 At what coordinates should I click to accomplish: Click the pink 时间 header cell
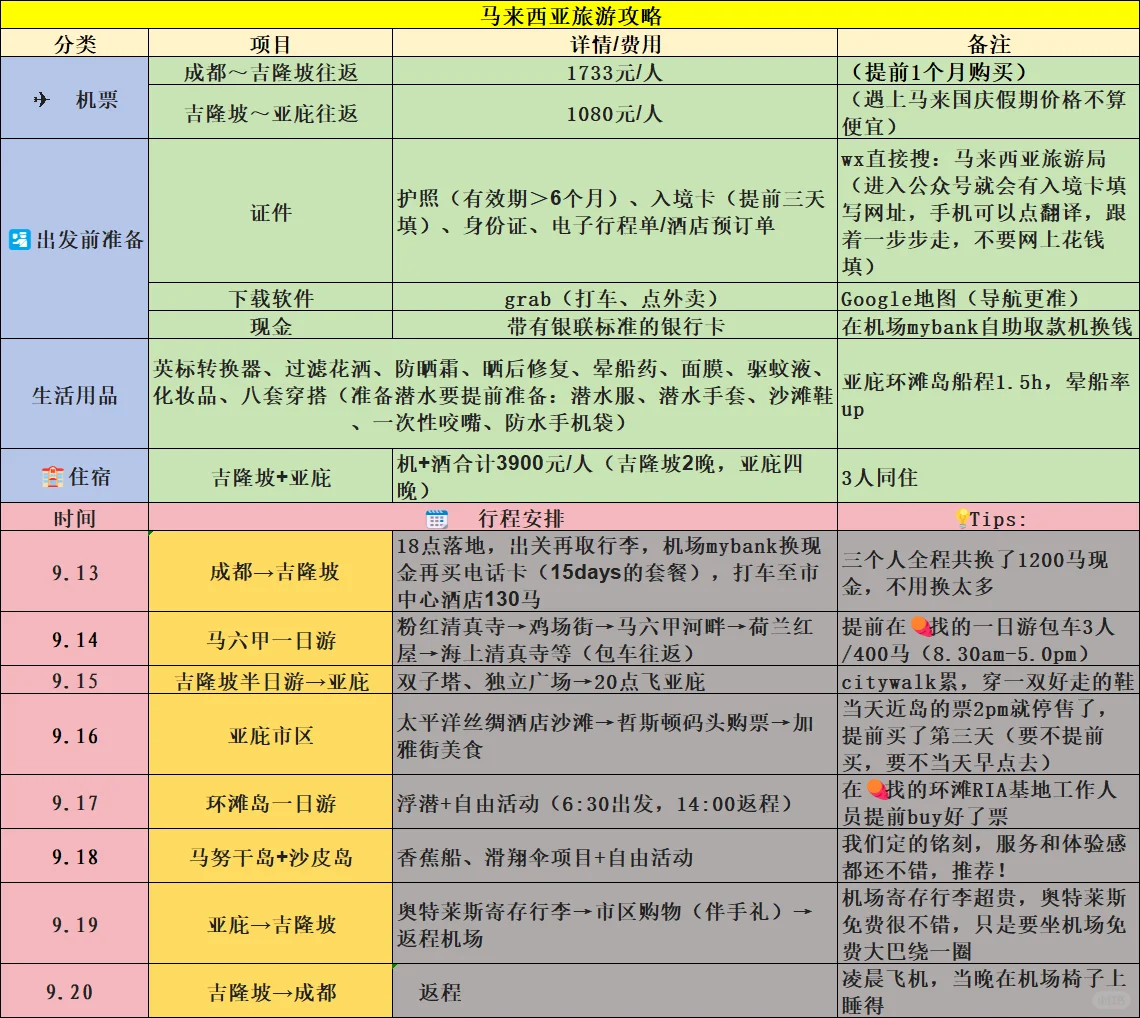click(x=74, y=519)
